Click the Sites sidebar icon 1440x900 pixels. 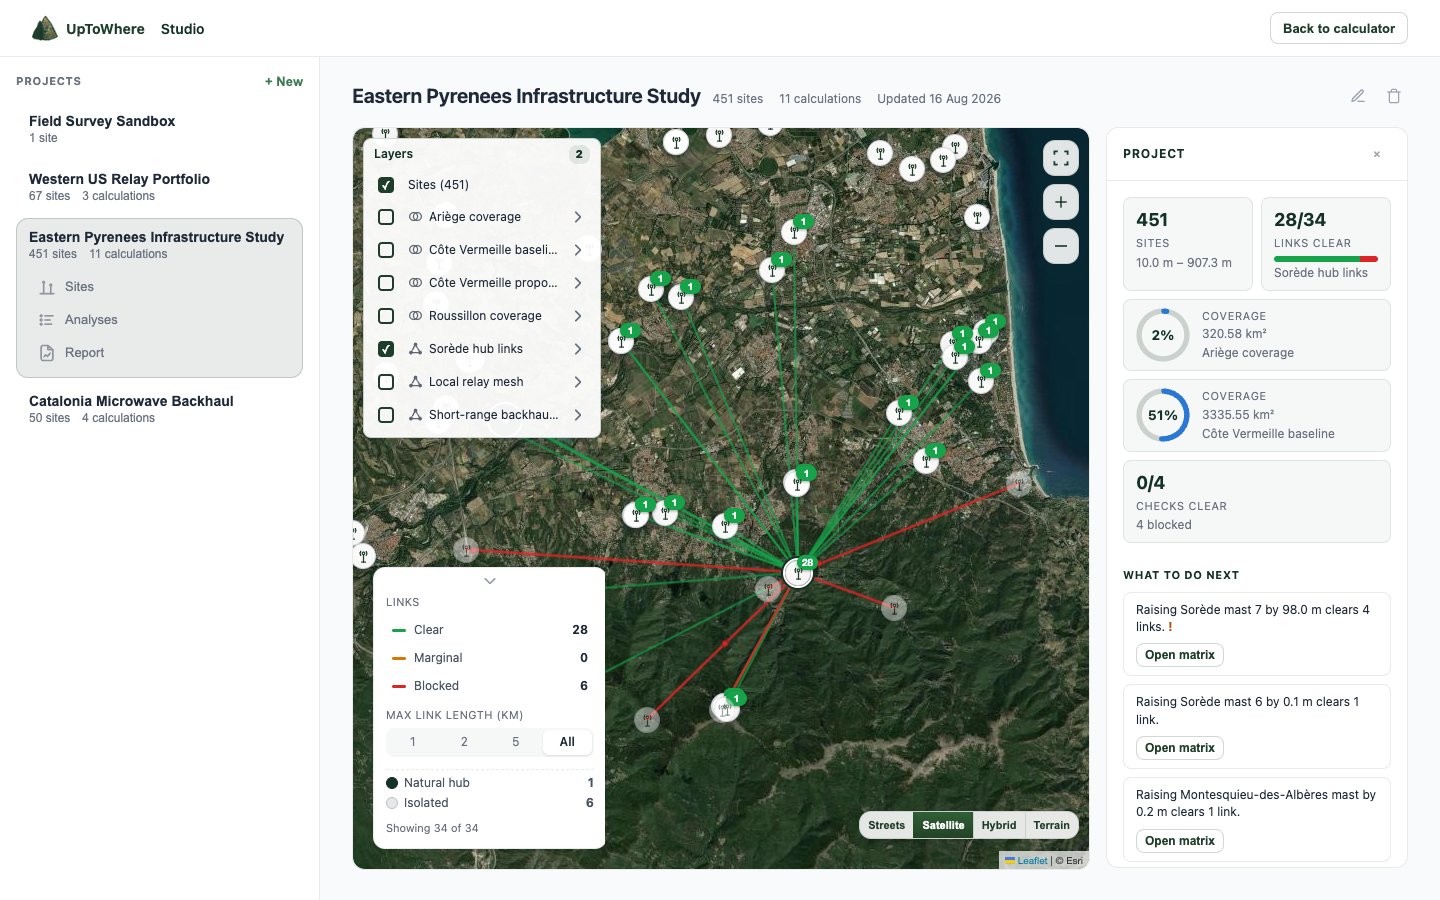coord(47,287)
